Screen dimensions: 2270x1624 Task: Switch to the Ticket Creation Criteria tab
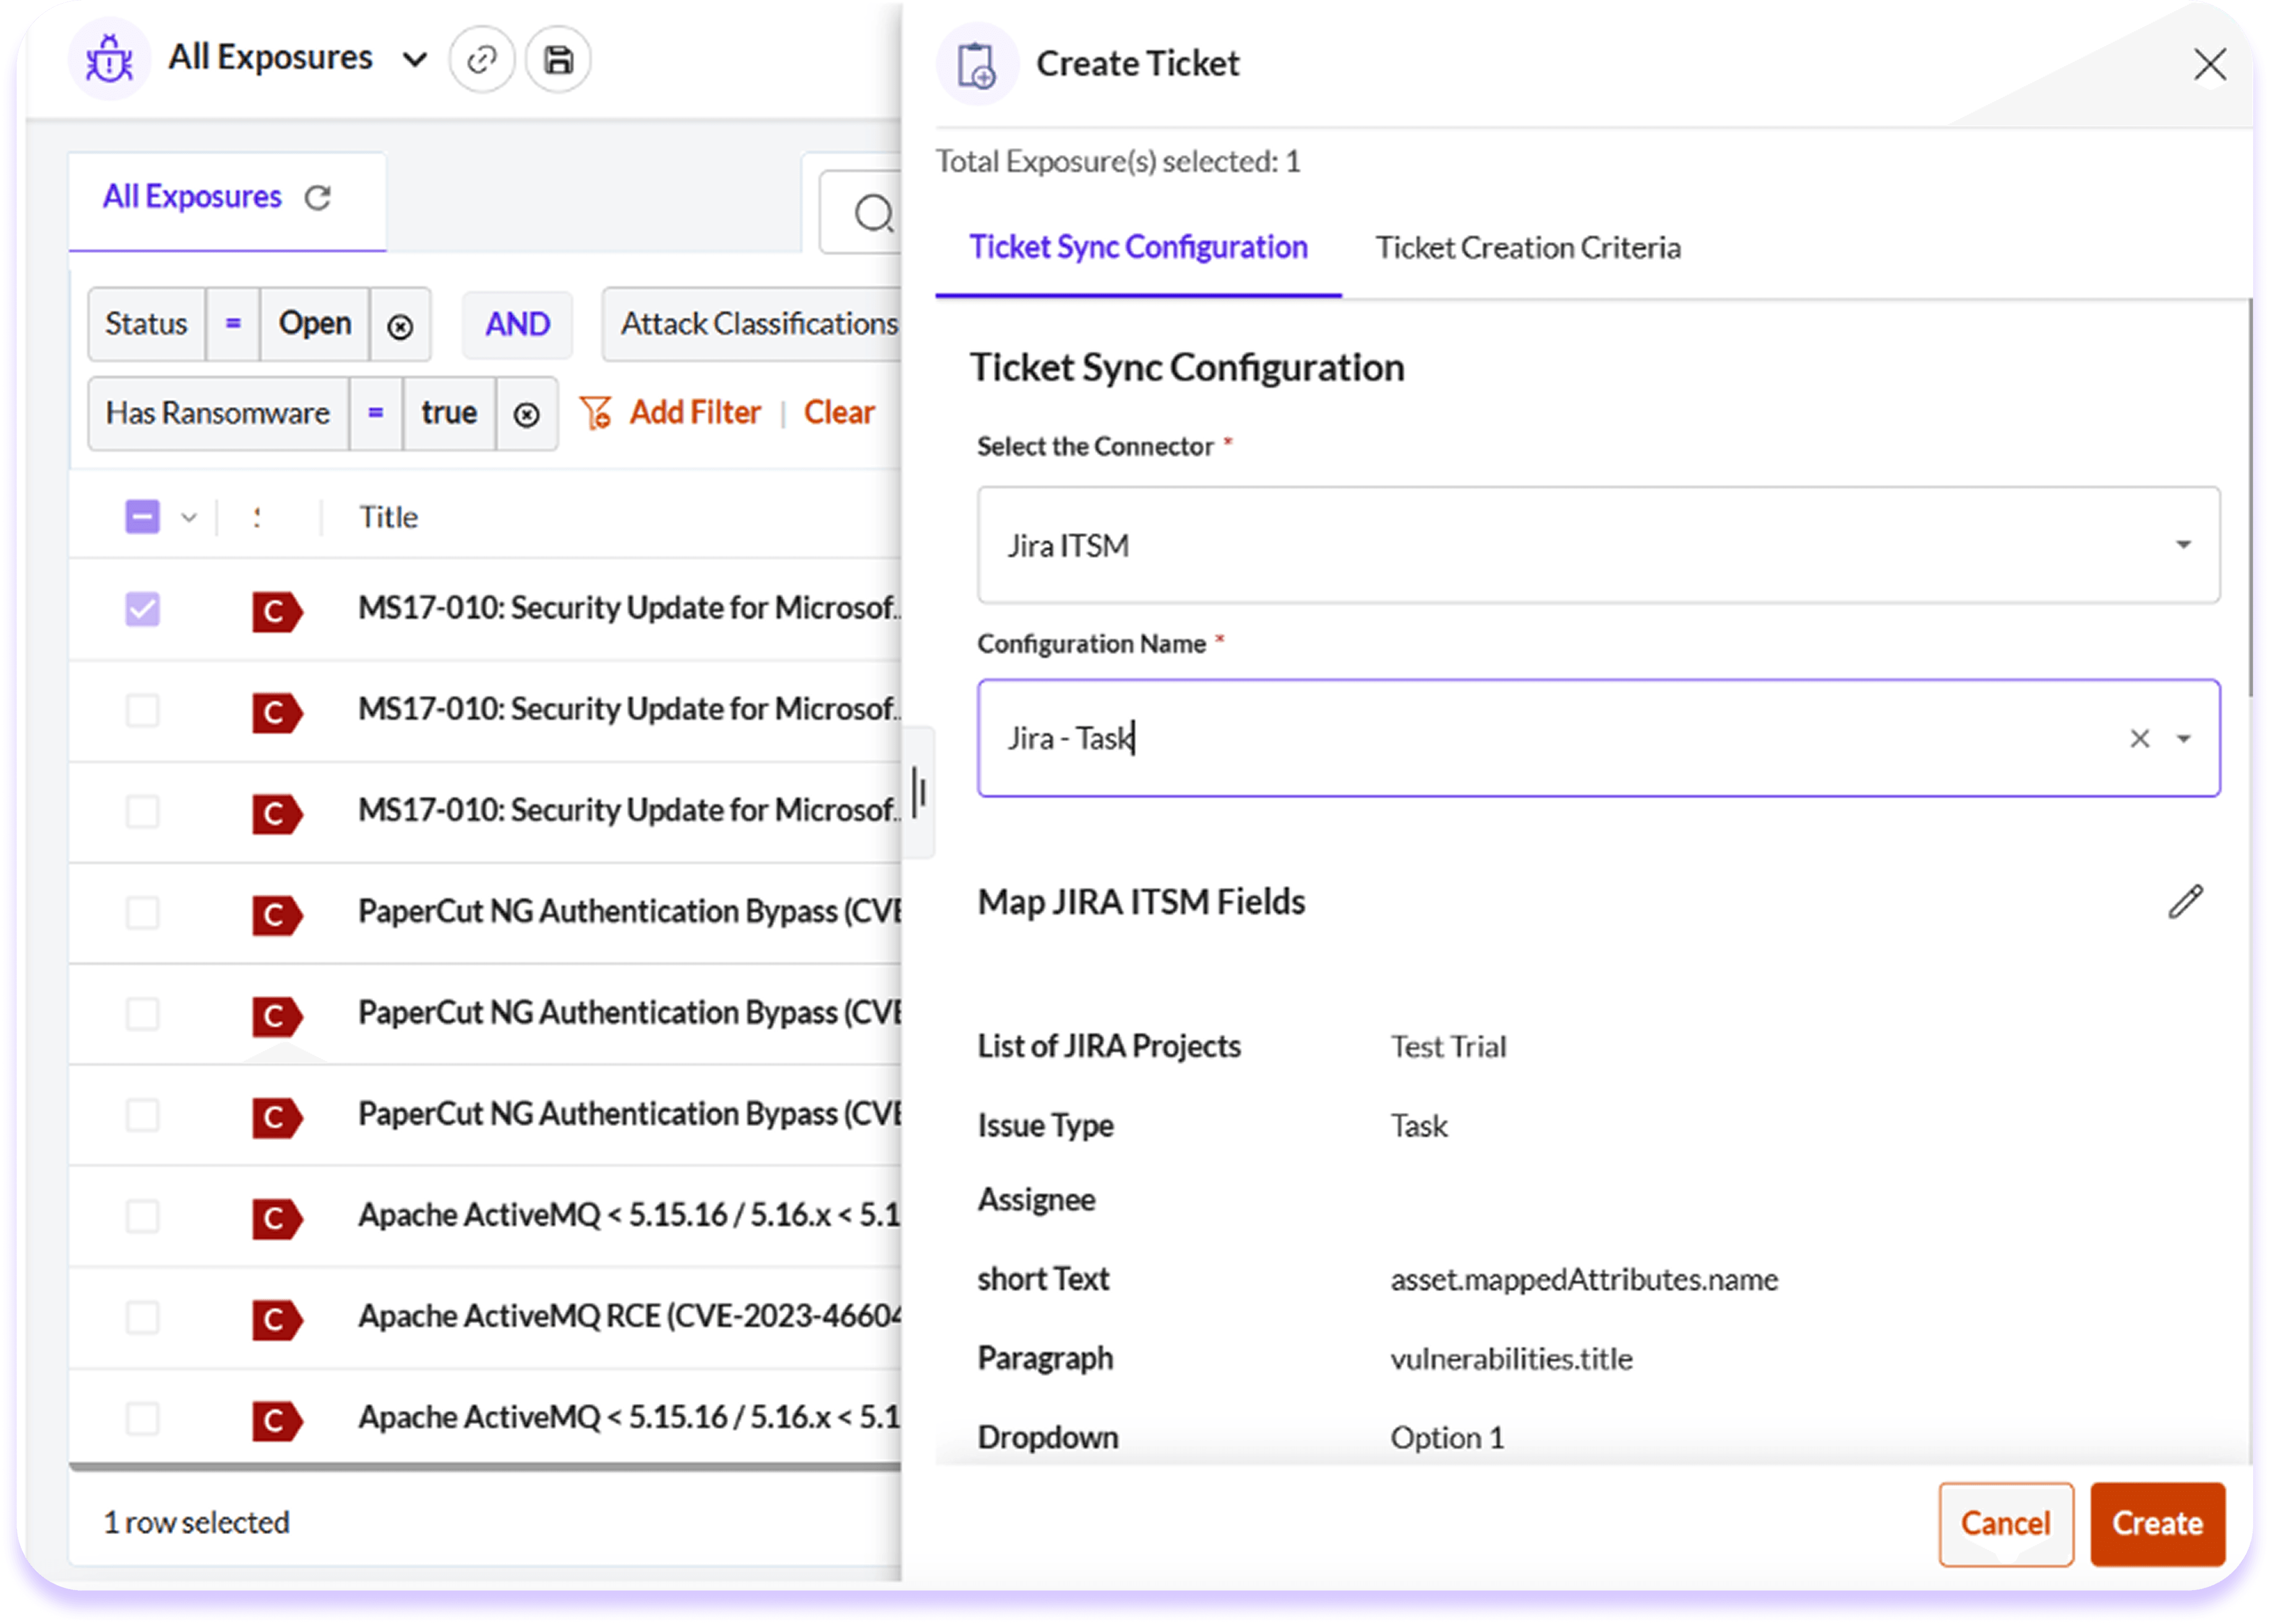point(1528,248)
